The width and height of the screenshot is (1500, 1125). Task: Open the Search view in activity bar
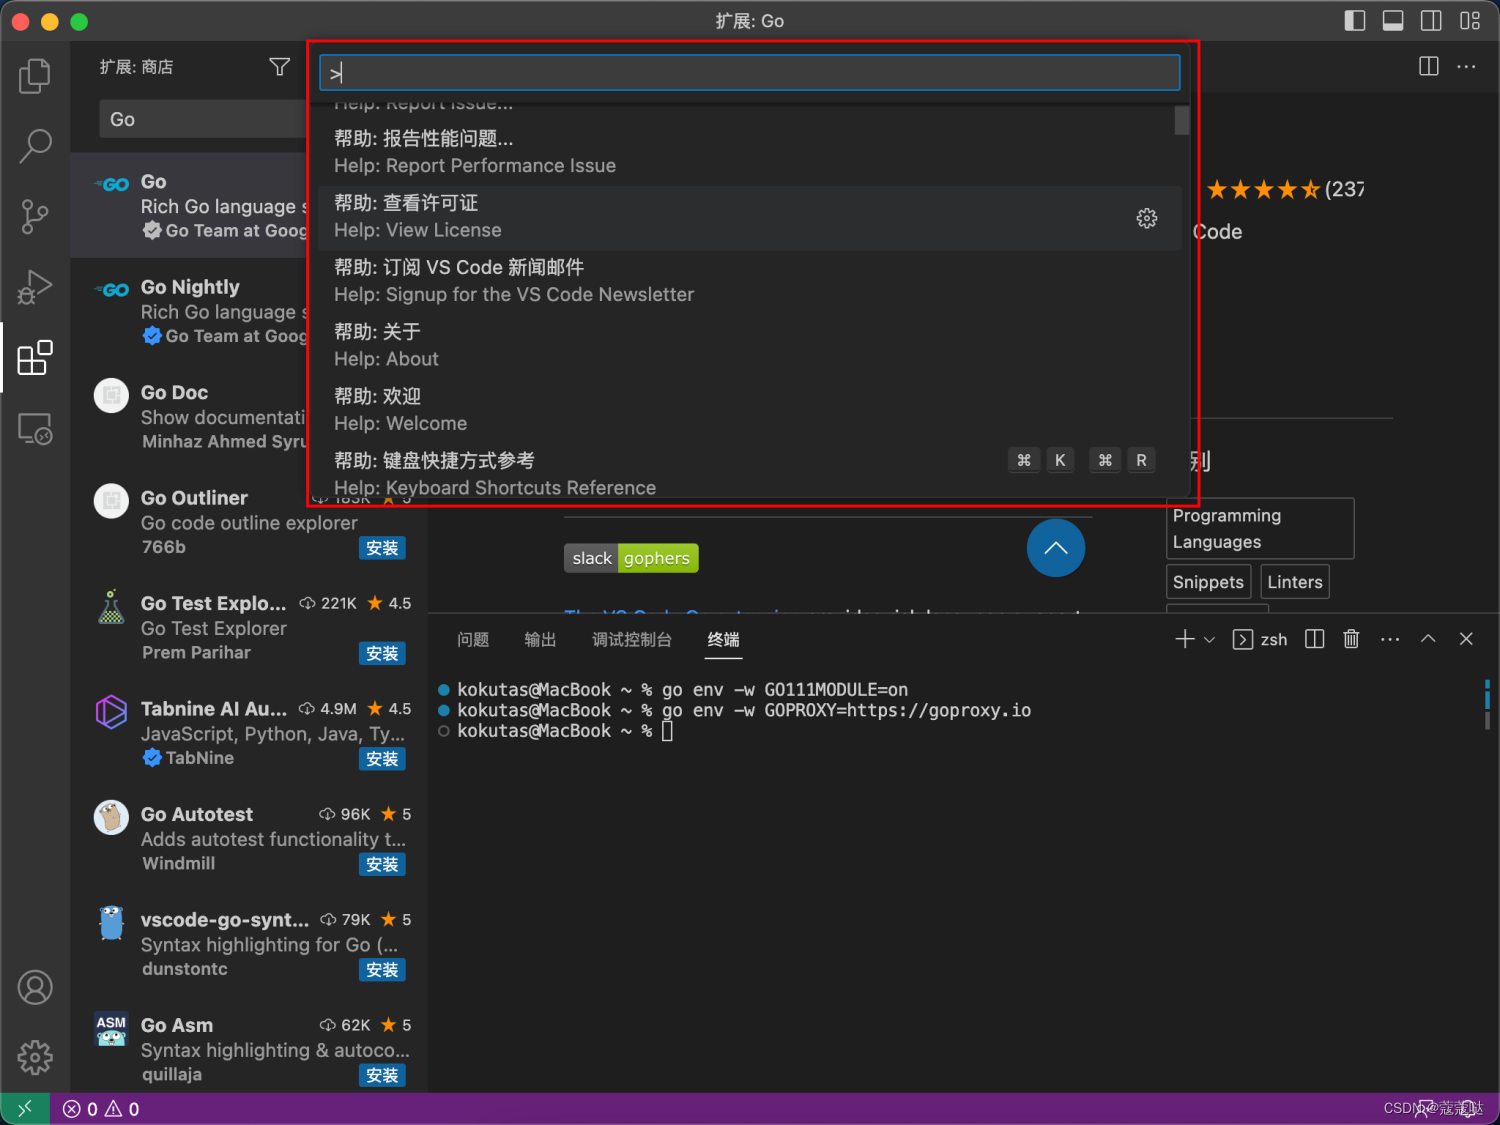[x=35, y=146]
